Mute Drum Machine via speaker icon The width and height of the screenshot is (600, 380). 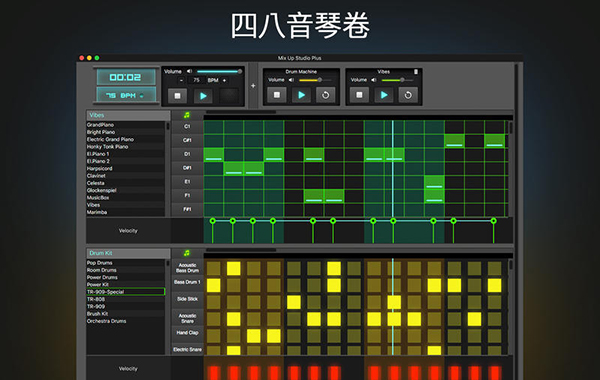(x=291, y=80)
